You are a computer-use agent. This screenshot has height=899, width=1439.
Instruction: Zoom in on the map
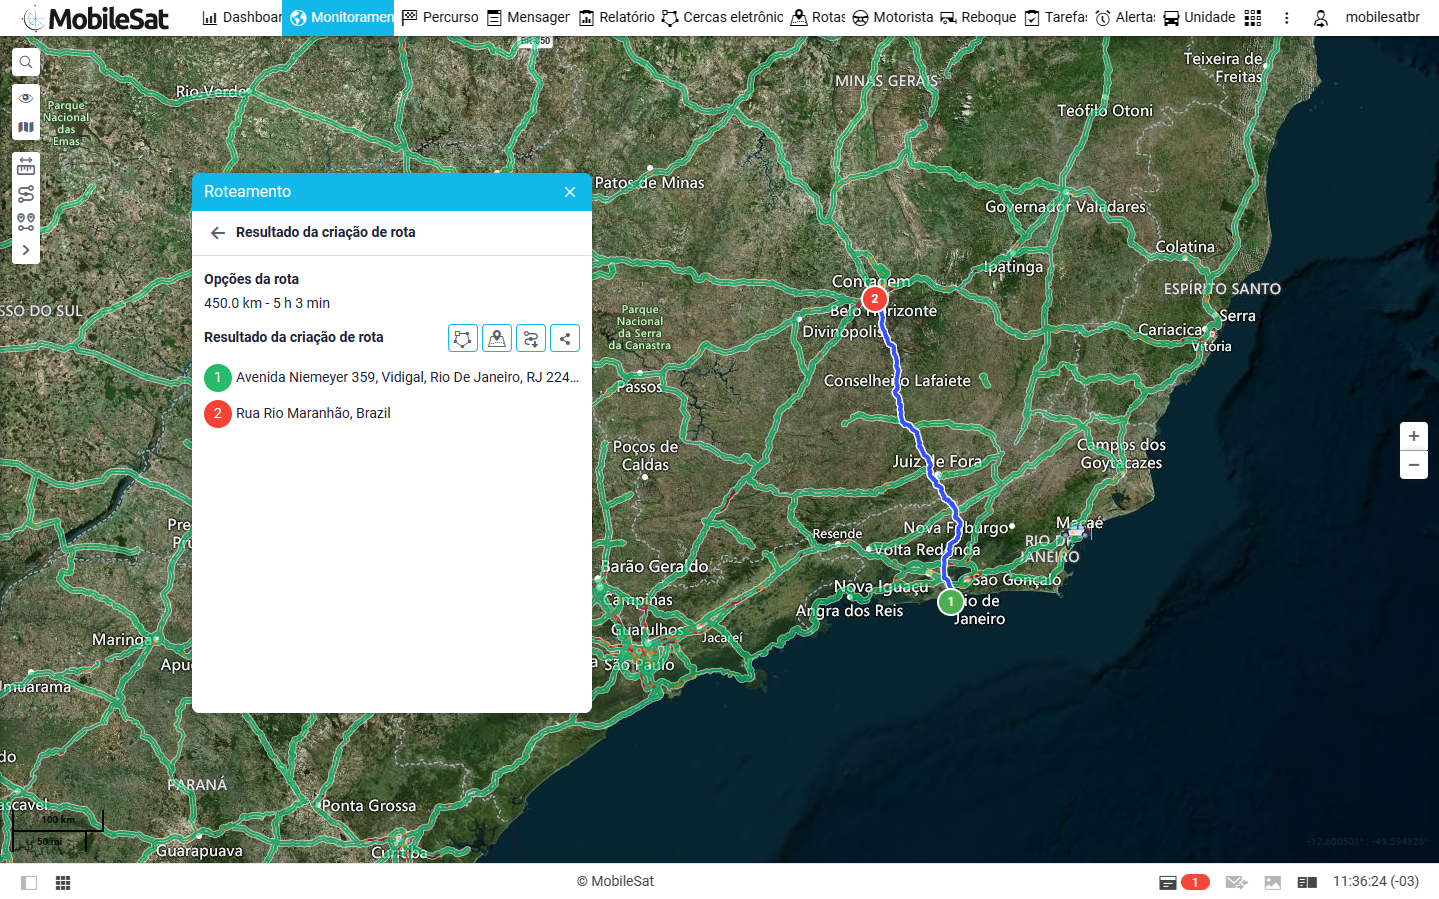click(1414, 436)
